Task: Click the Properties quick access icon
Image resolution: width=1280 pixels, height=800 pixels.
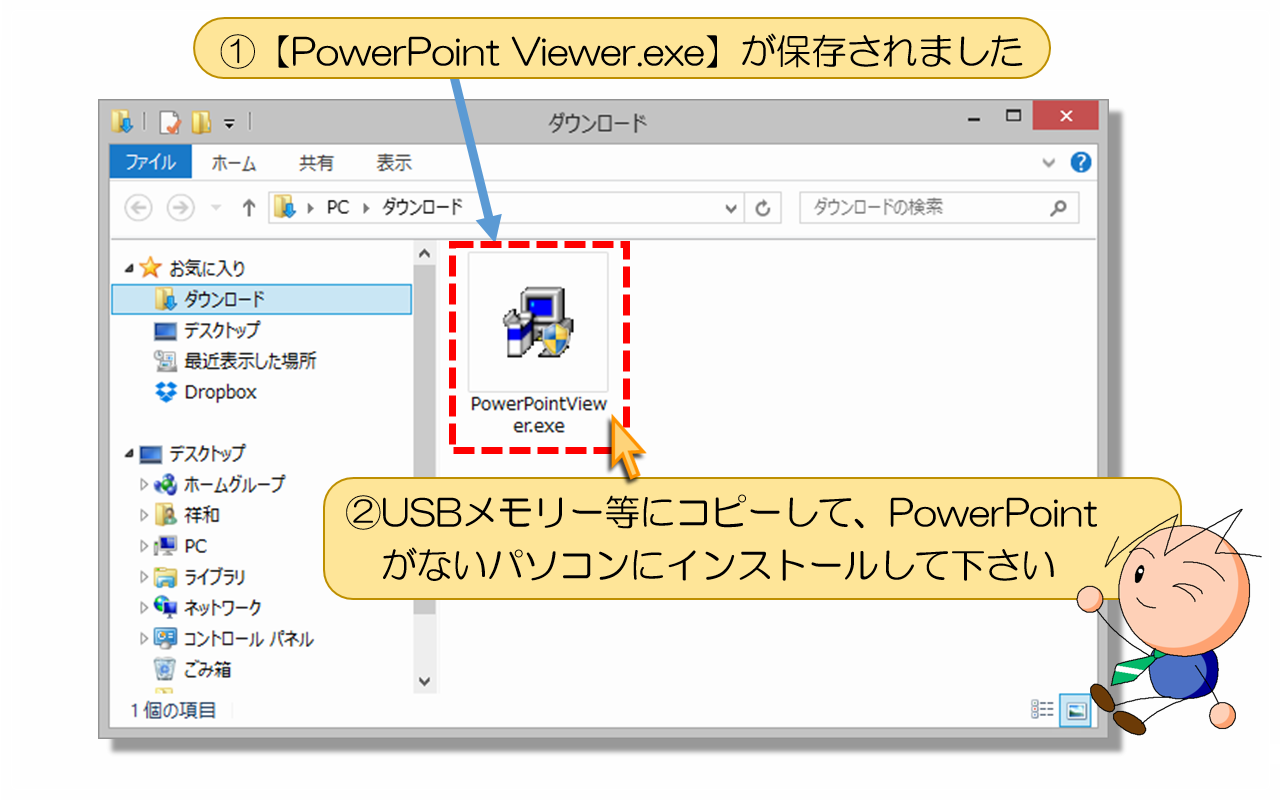Action: [x=169, y=122]
